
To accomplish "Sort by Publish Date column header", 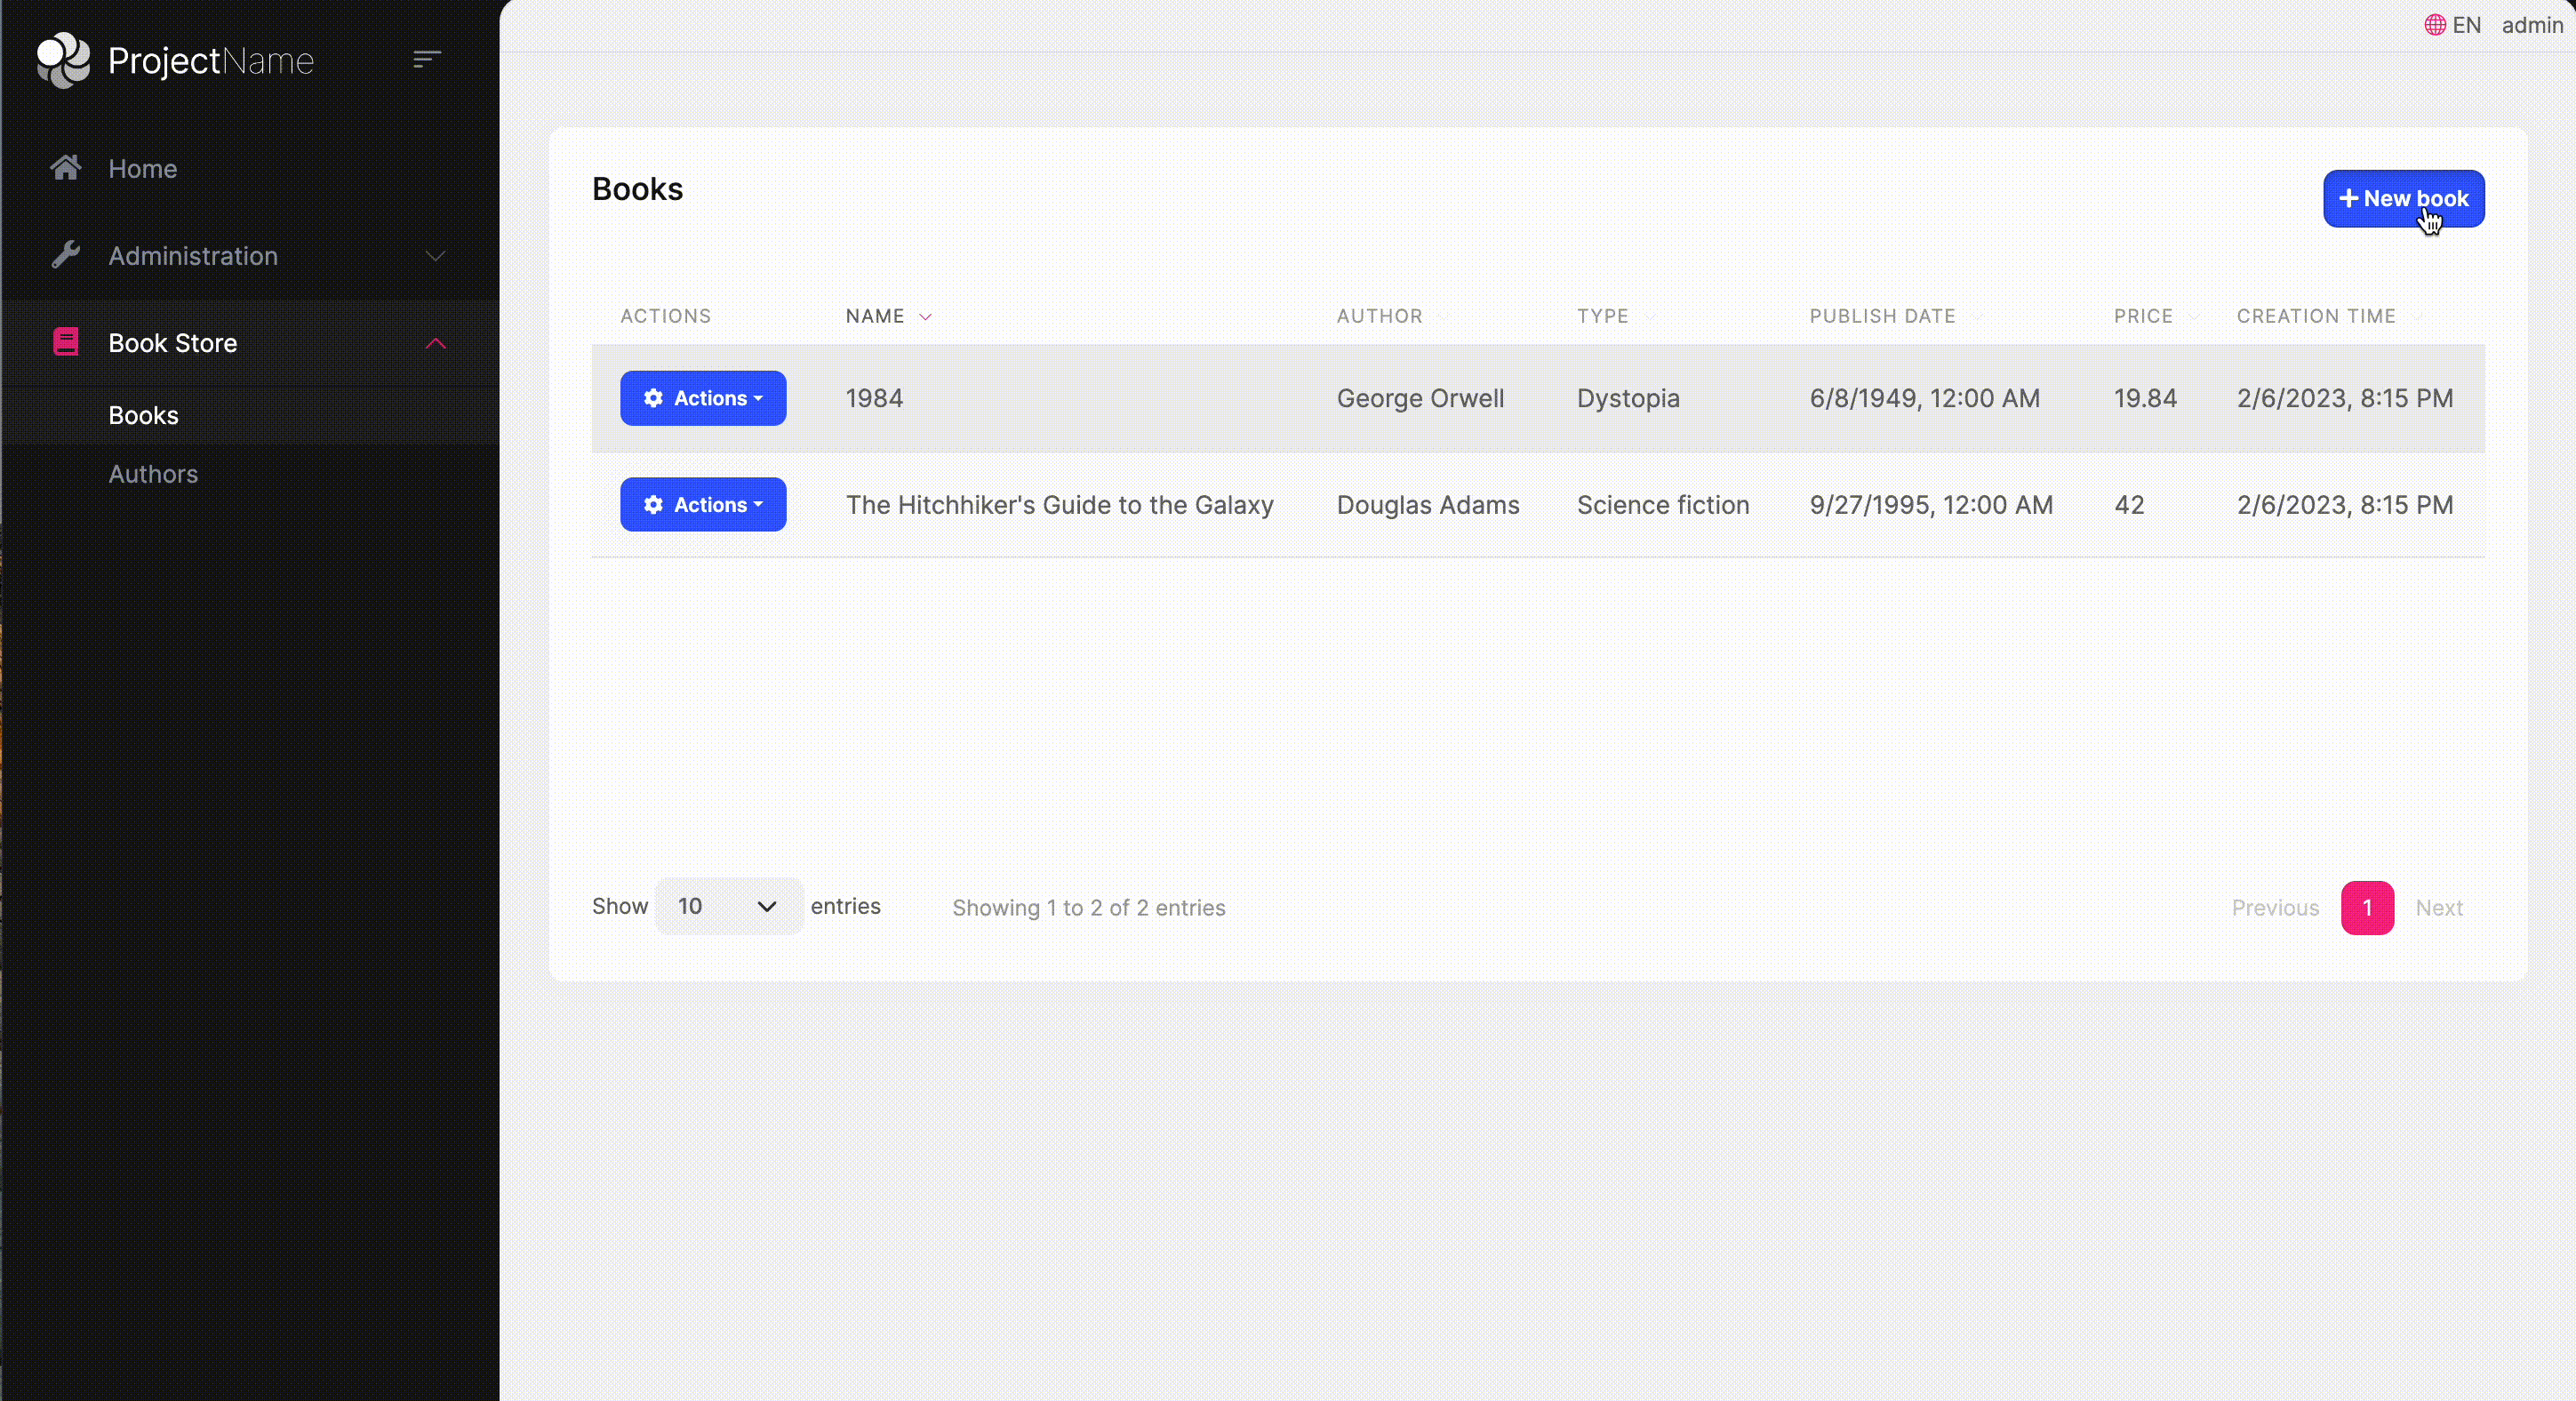I will [x=1882, y=316].
